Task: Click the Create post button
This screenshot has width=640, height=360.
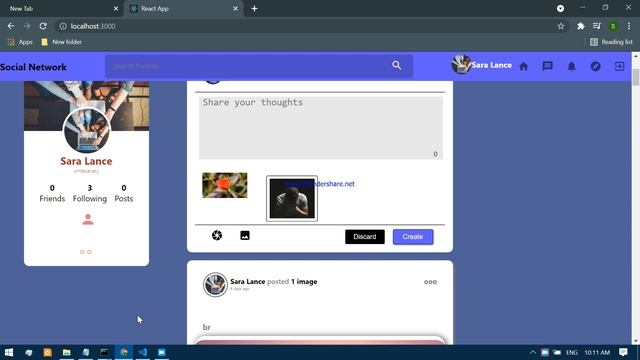Action: click(x=413, y=237)
